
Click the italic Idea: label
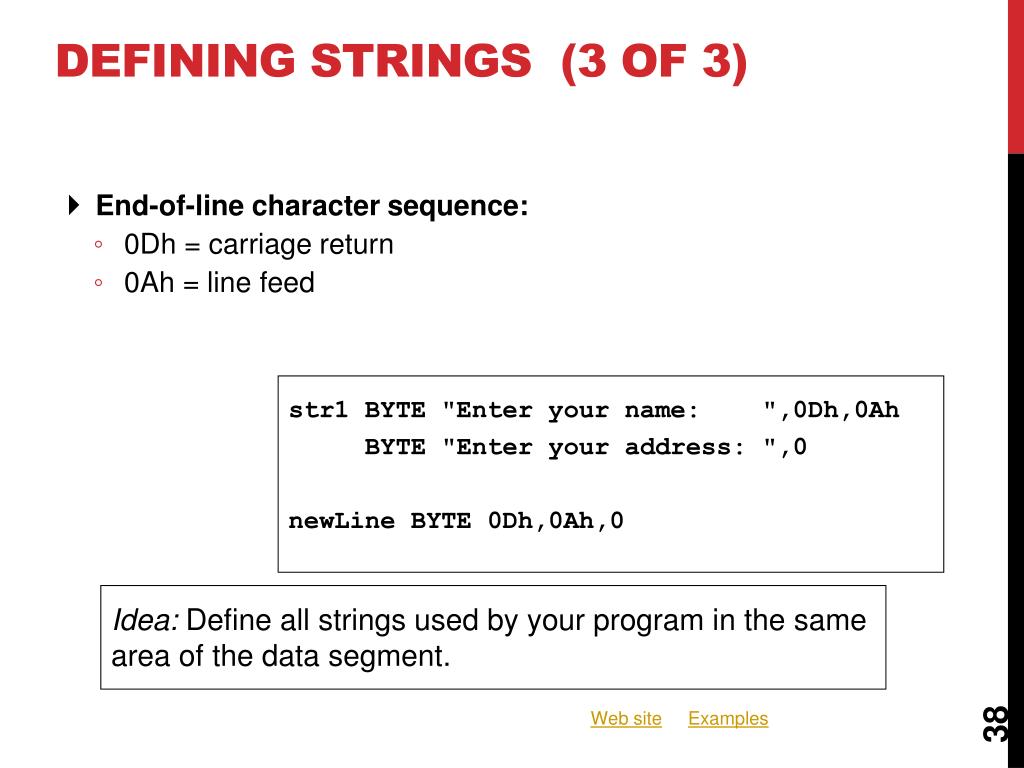[145, 620]
